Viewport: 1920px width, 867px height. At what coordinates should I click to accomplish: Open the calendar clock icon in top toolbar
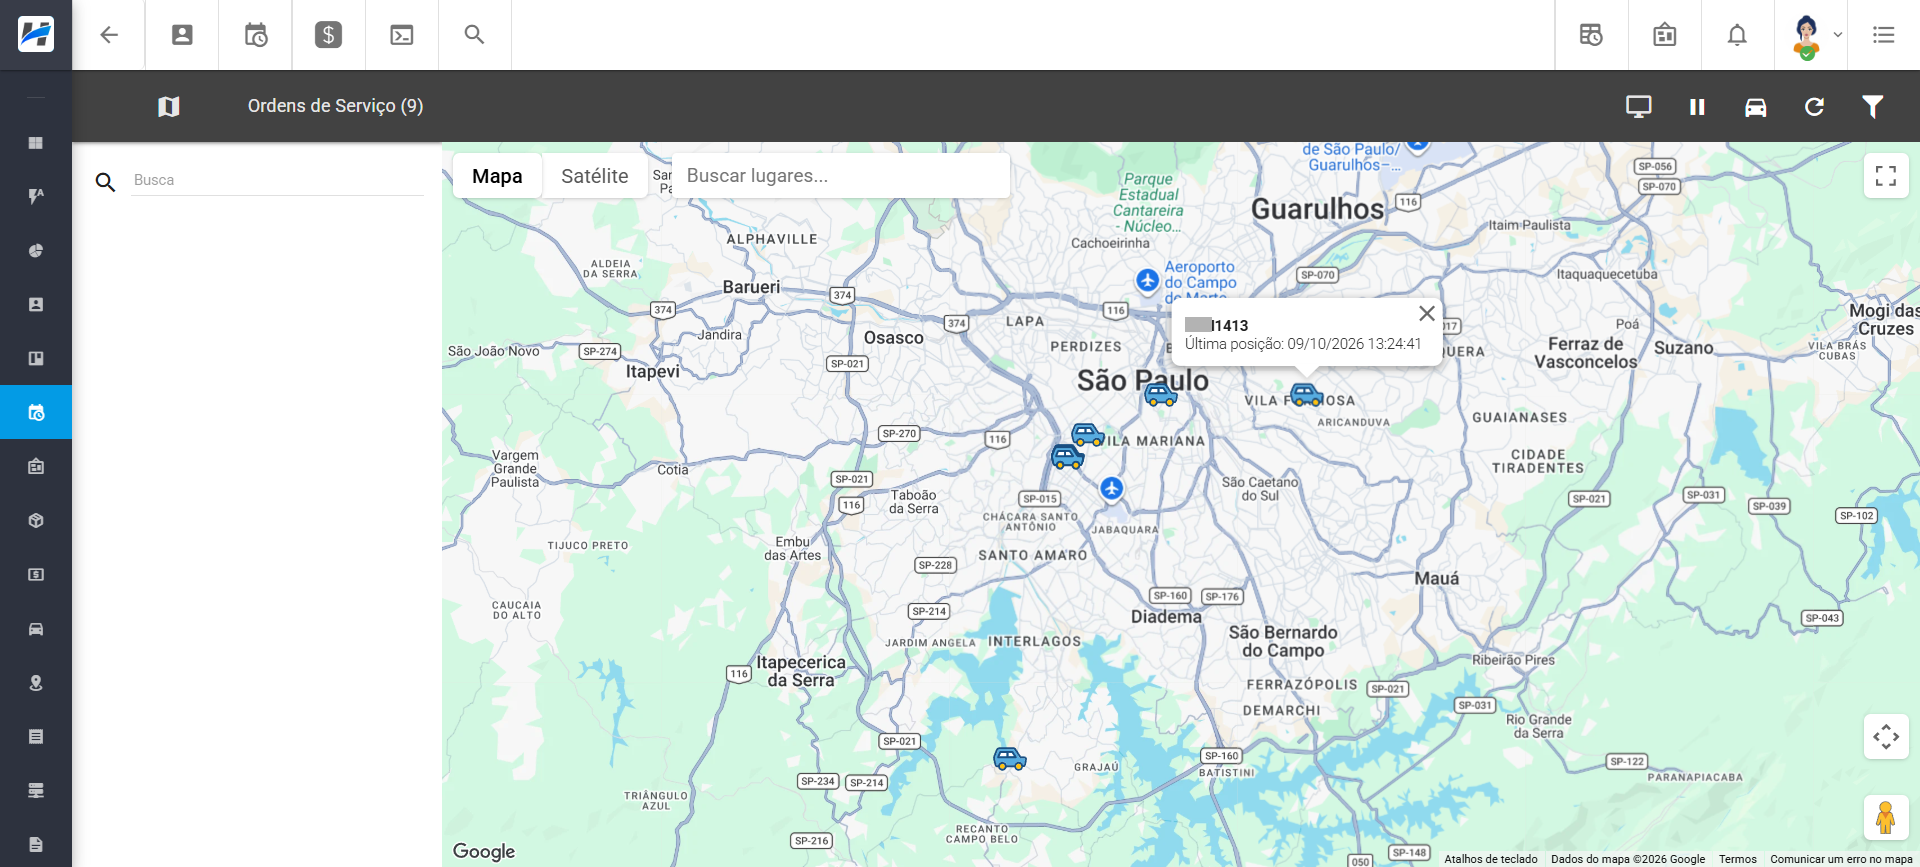pos(255,35)
